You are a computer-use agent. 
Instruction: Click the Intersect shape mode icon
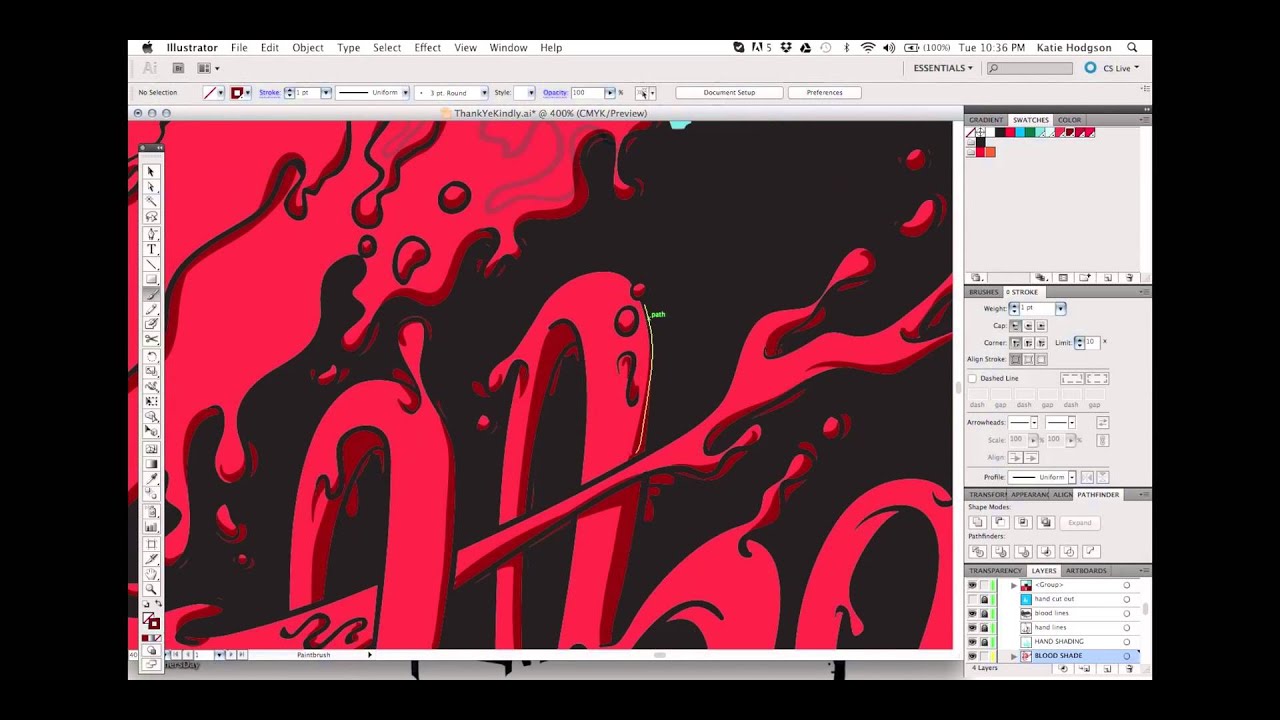[x=1023, y=522]
